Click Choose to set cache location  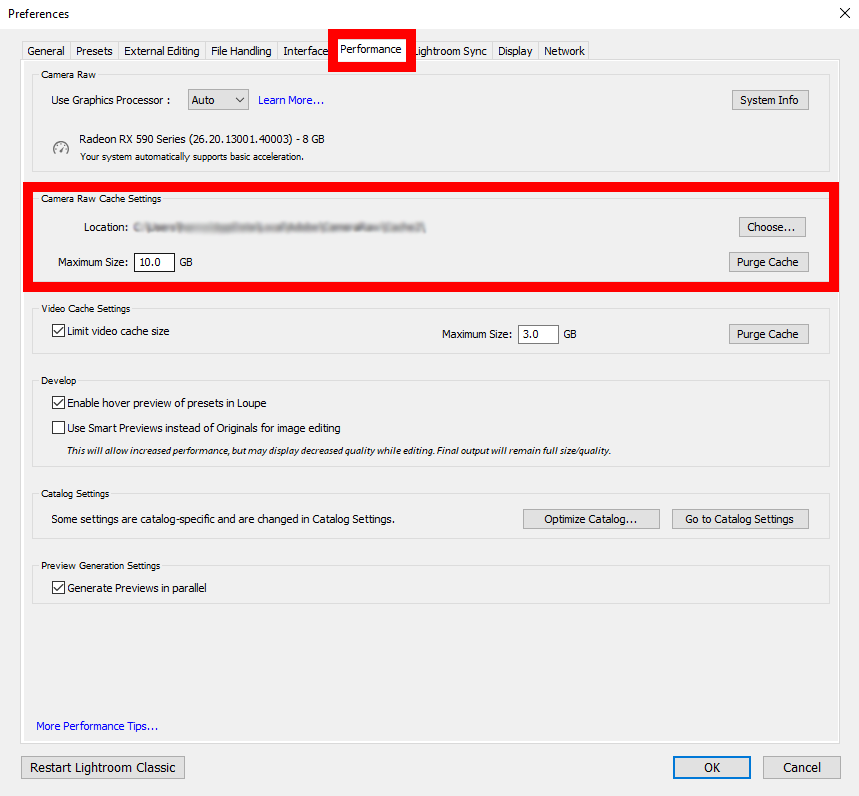(771, 227)
